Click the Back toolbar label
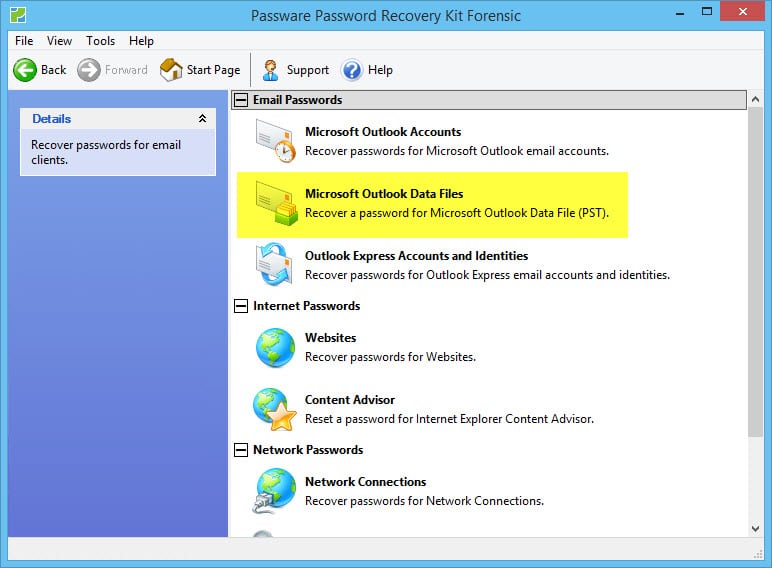This screenshot has width=772, height=568. click(x=54, y=70)
